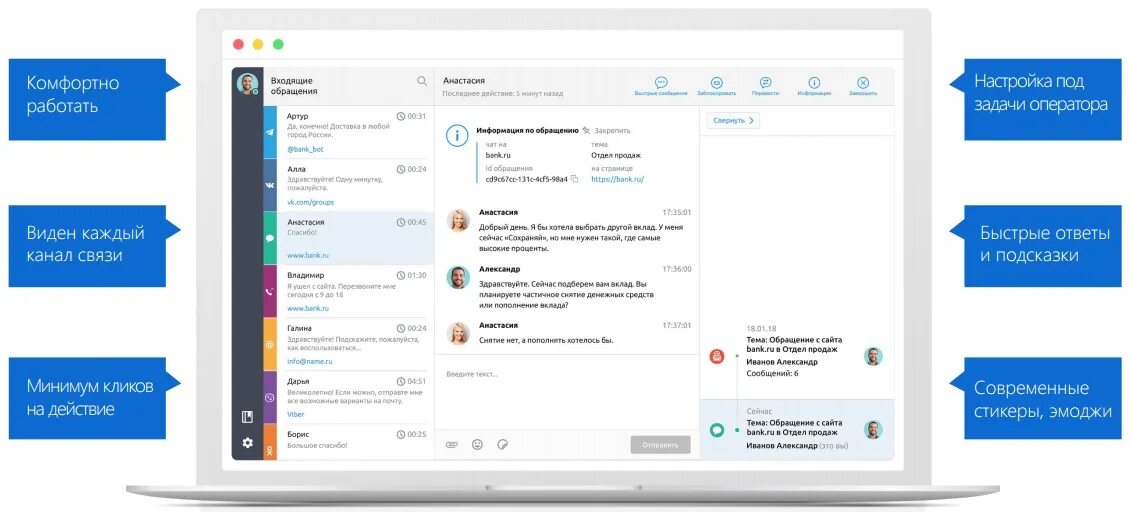The image size is (1131, 512).
Task: Click the circled info icon in request details
Action: click(x=457, y=136)
